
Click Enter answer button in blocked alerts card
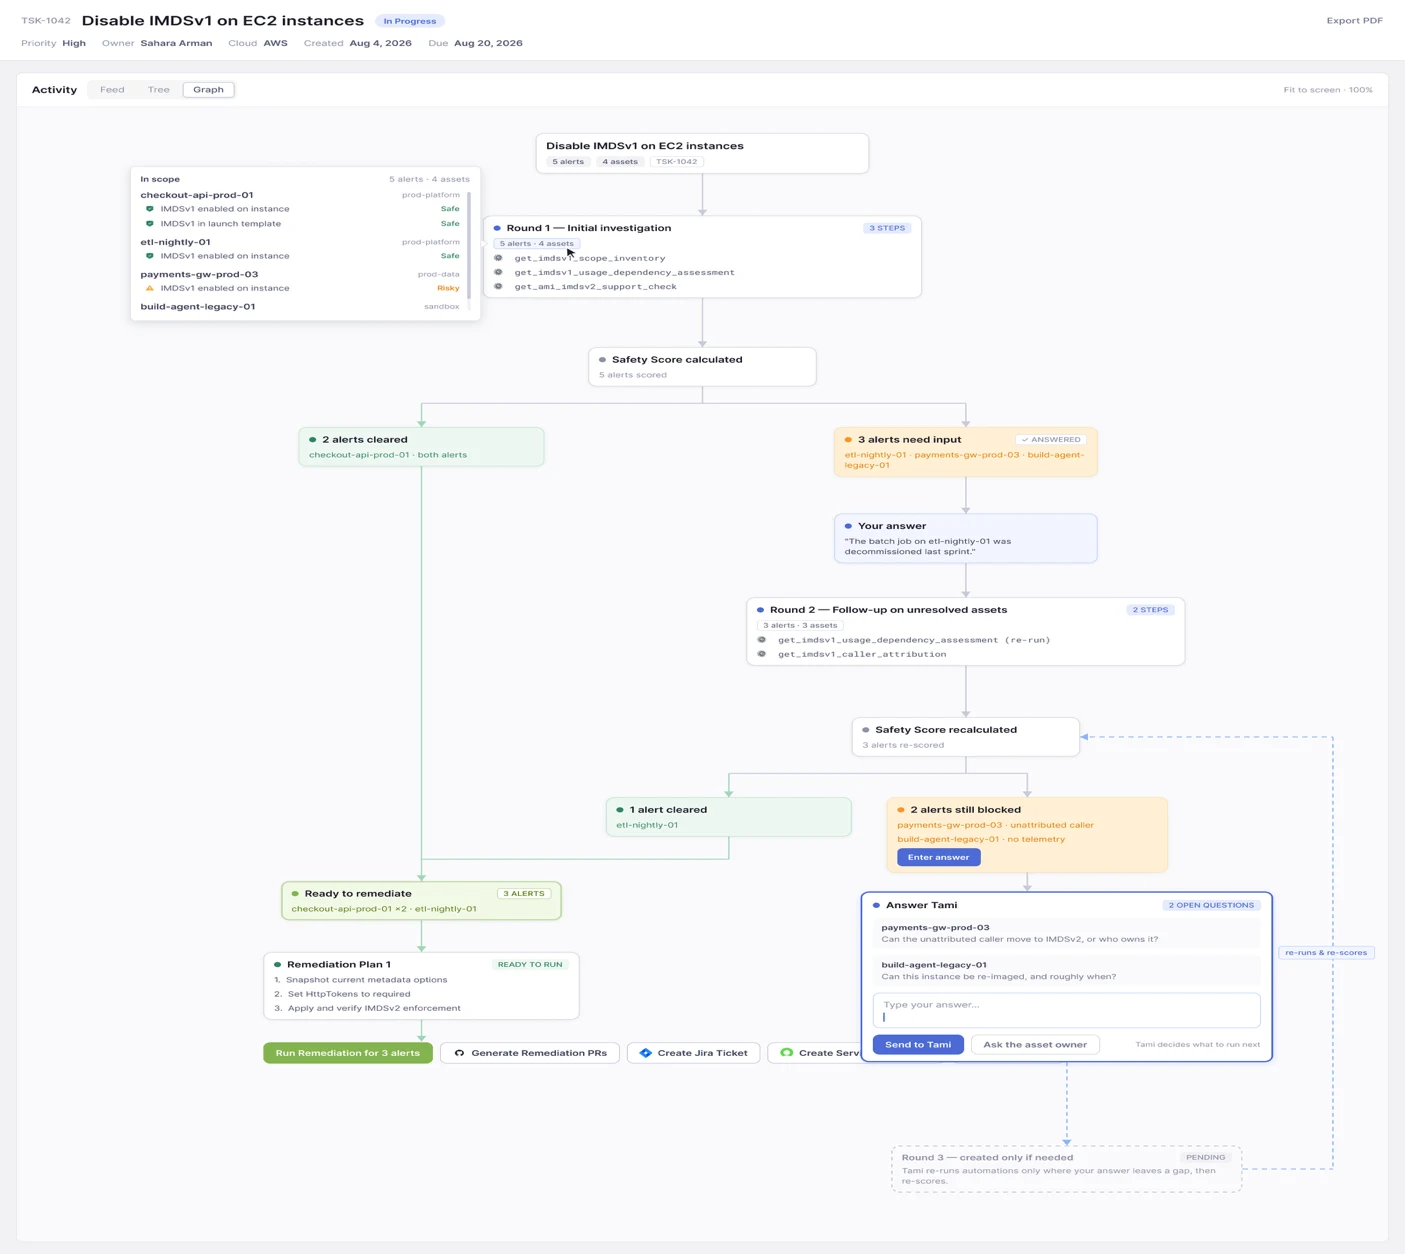(938, 857)
